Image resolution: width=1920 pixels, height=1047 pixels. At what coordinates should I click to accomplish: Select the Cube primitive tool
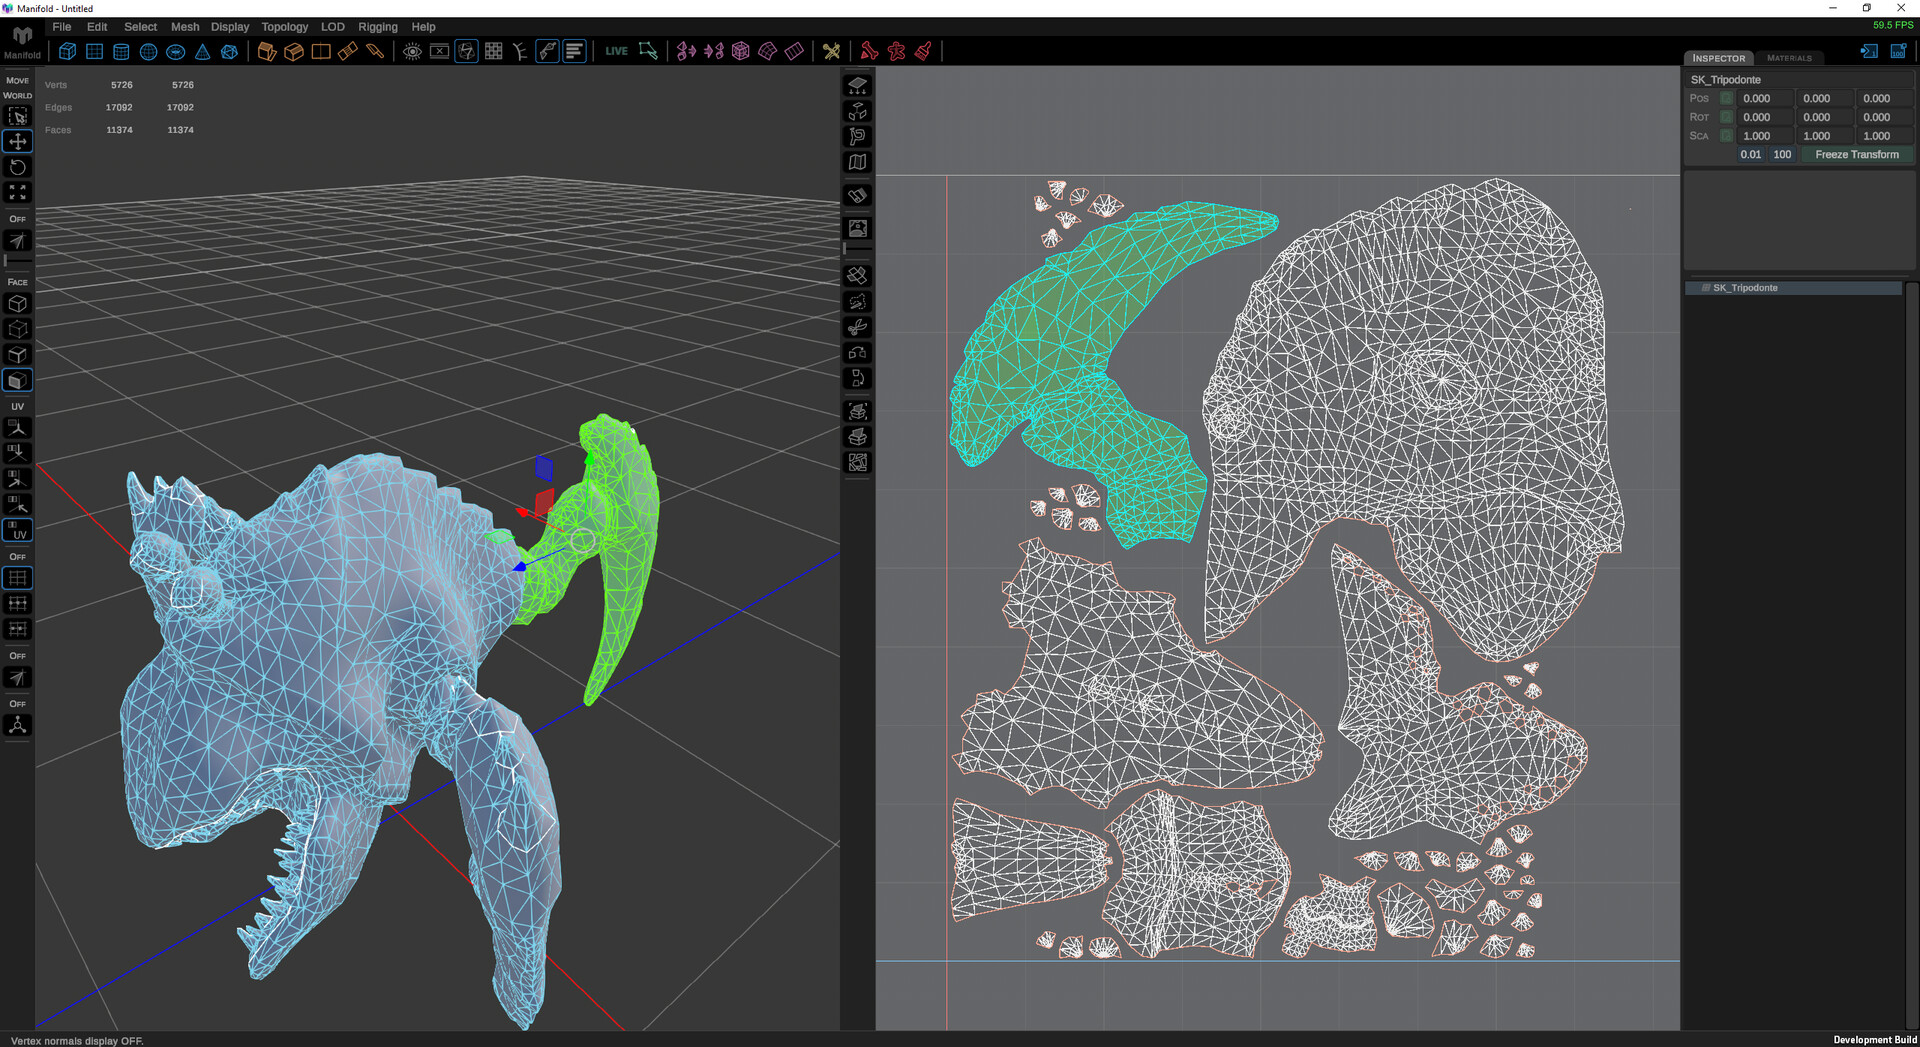(x=67, y=51)
